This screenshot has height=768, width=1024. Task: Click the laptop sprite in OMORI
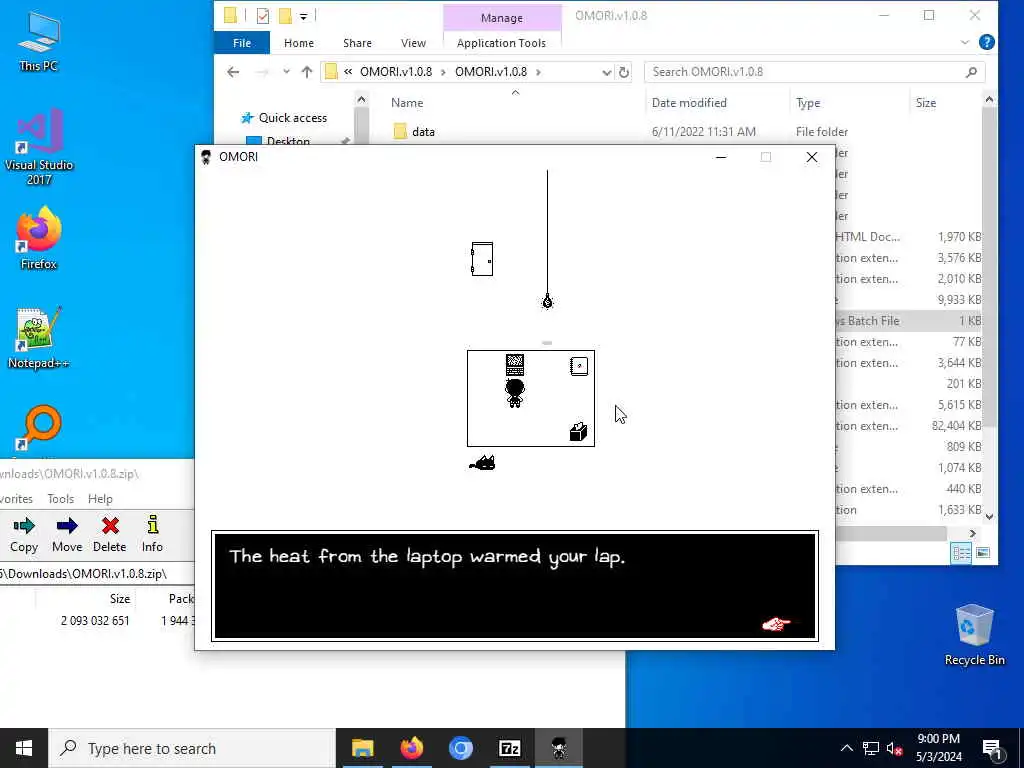[x=515, y=364]
